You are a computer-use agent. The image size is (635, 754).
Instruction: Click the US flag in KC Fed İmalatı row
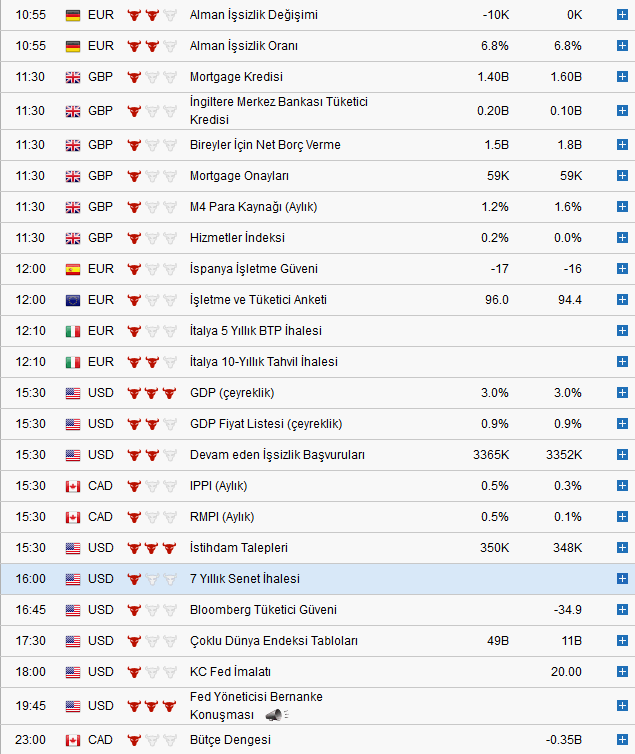pos(73,672)
